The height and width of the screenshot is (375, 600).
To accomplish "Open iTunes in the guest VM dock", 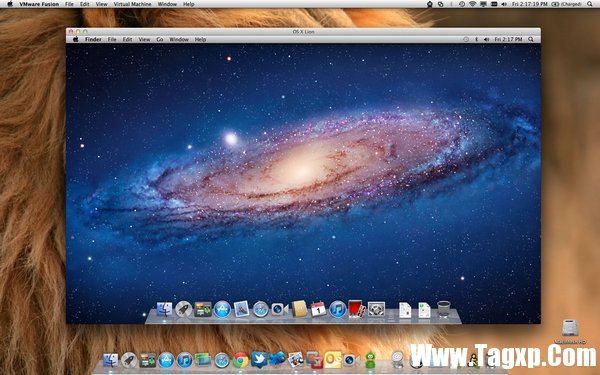I will tap(338, 309).
